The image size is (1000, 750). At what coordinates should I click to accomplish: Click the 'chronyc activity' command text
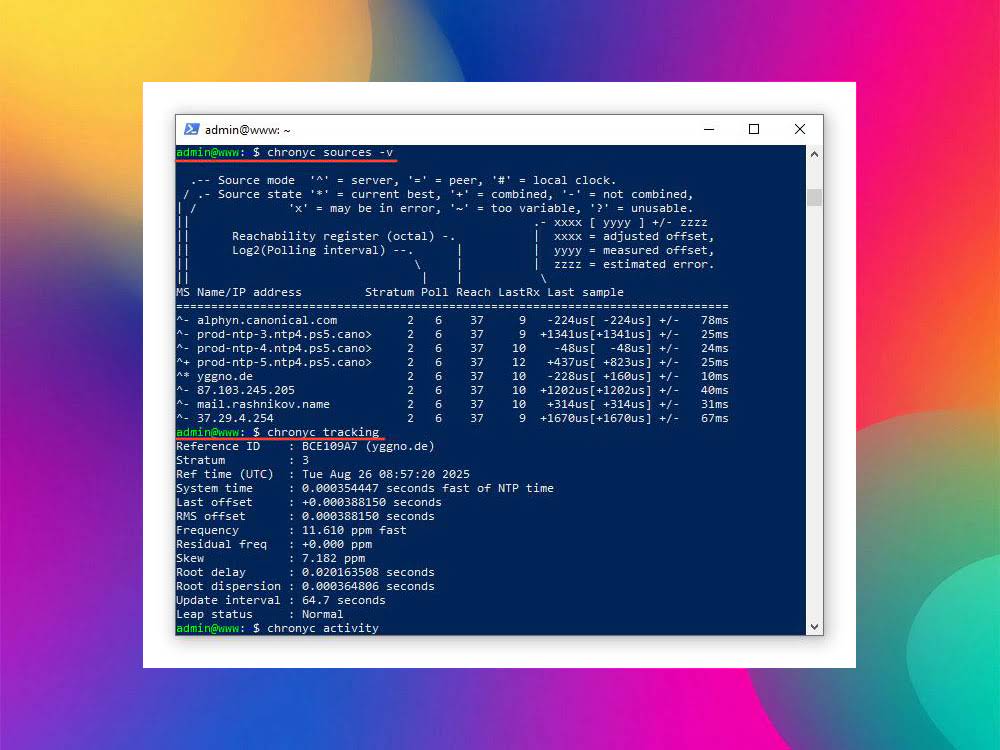coord(323,628)
